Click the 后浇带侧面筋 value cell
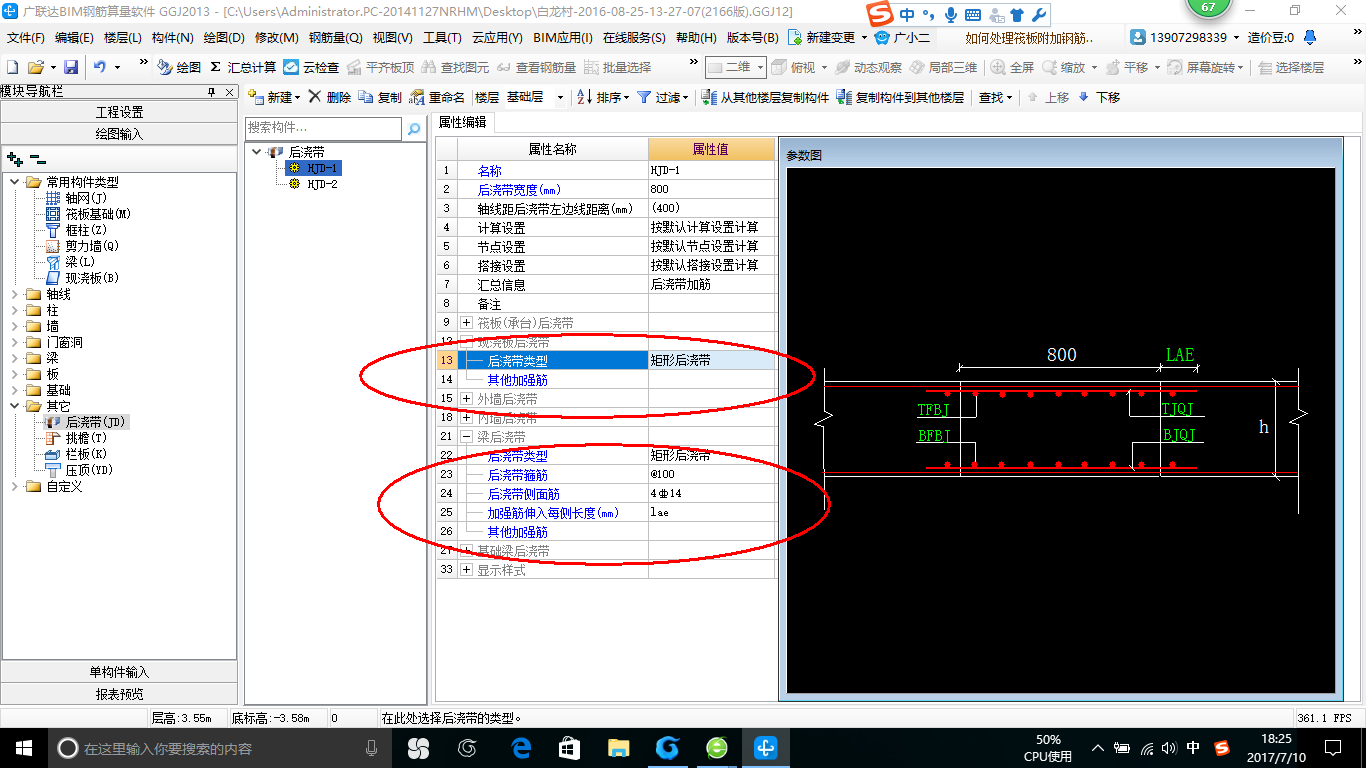This screenshot has height=768, width=1366. 711,493
